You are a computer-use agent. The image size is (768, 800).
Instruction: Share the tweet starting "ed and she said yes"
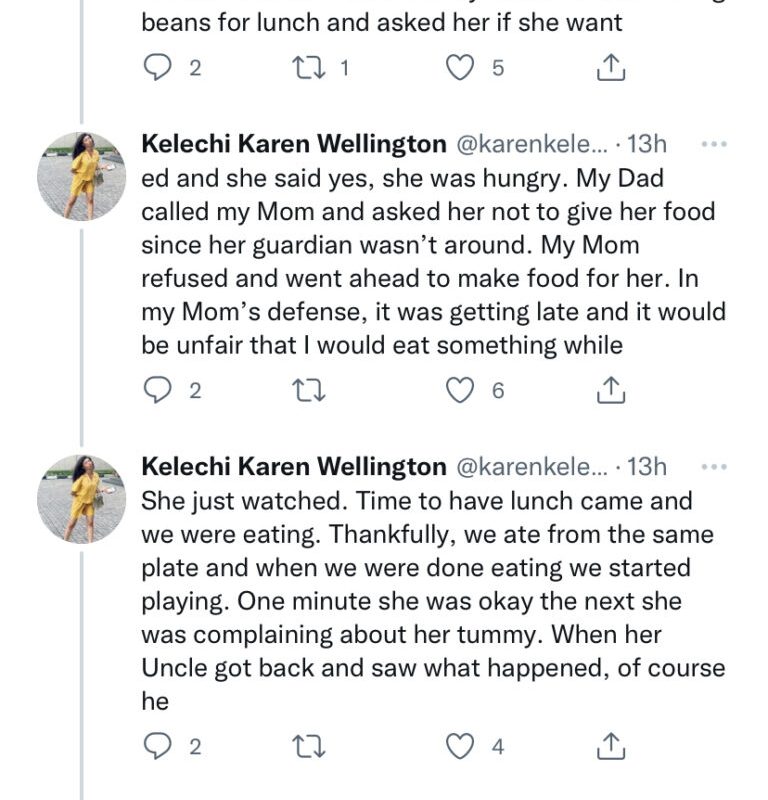[610, 391]
